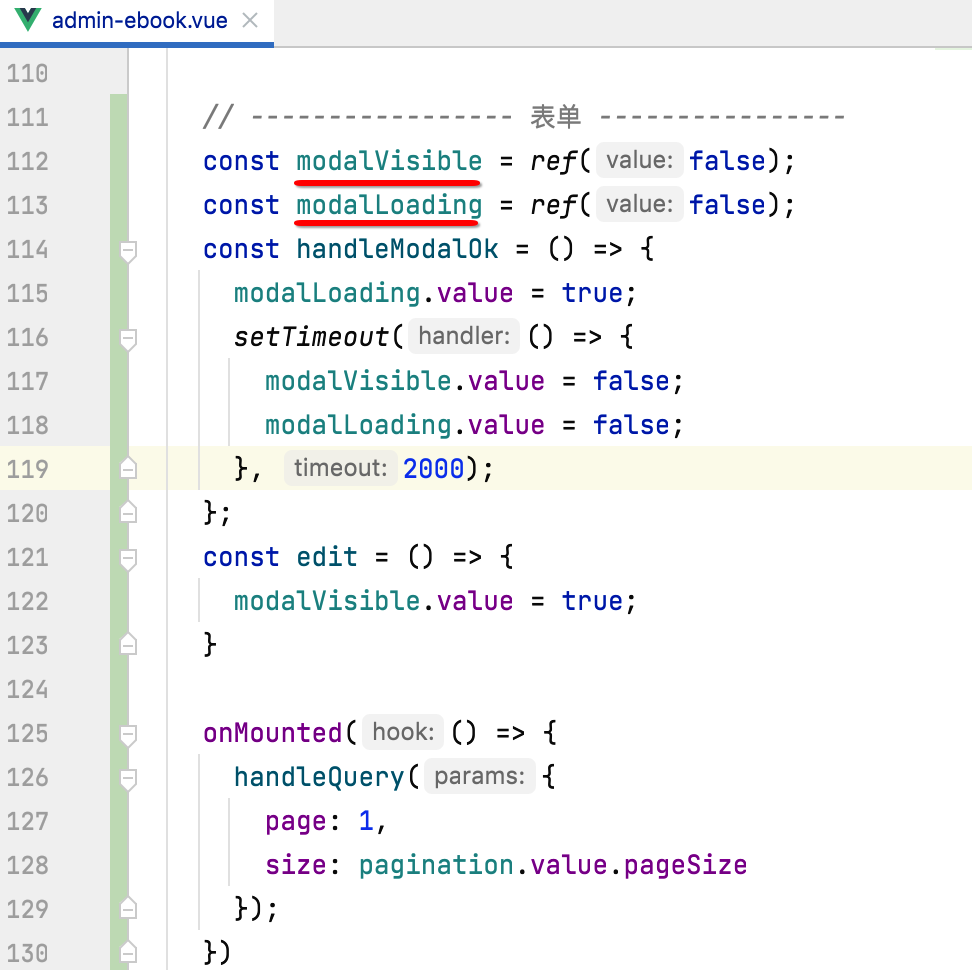Image resolution: width=972 pixels, height=970 pixels.
Task: Fold the closing marker at line 129
Action: tap(128, 909)
